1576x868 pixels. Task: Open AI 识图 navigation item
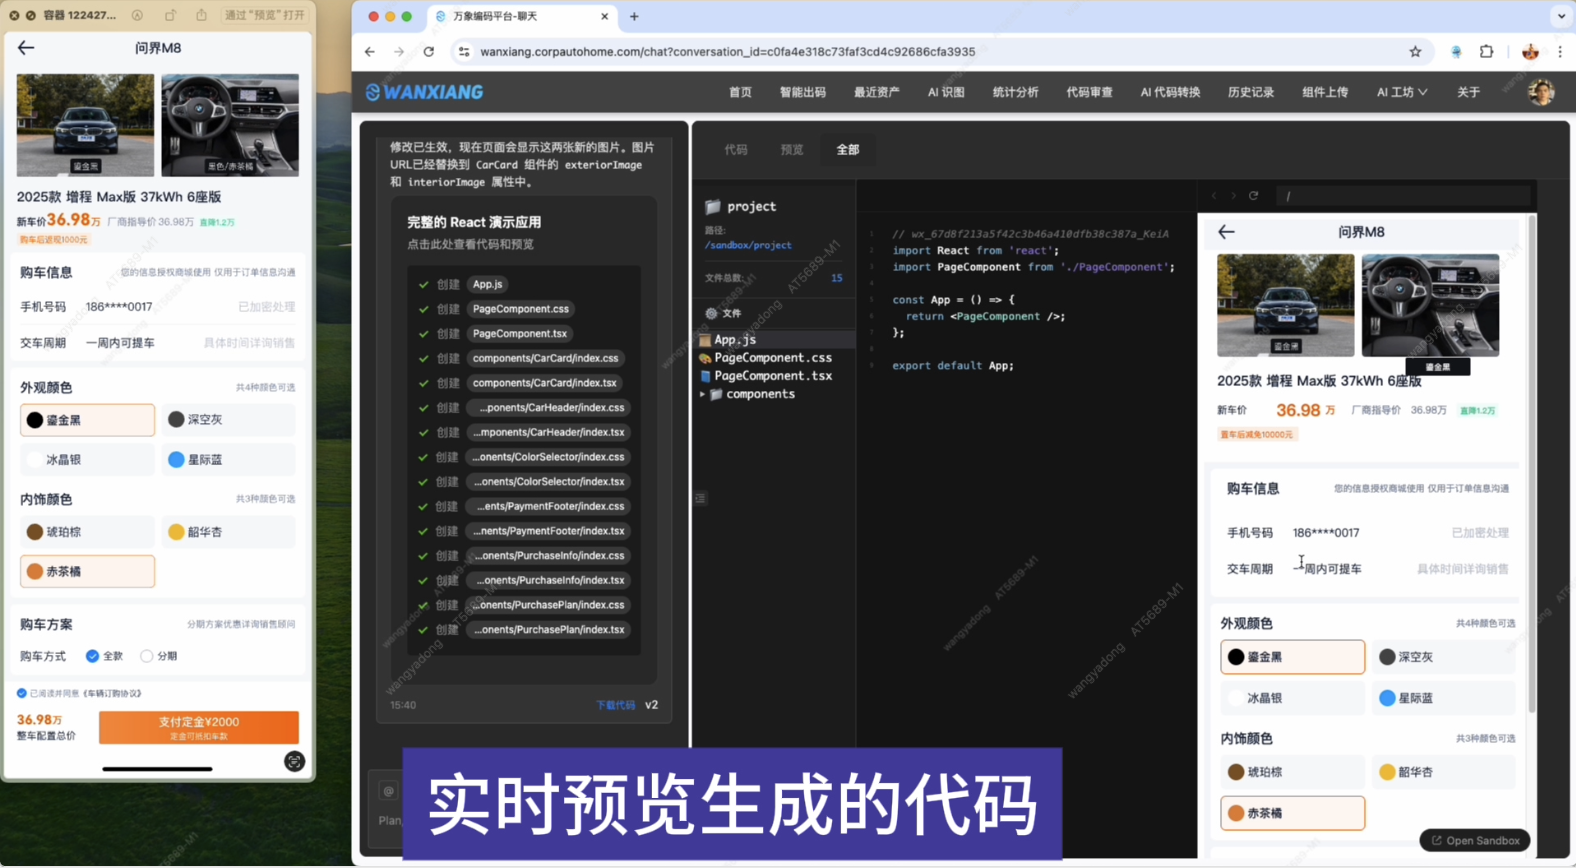[x=946, y=92]
